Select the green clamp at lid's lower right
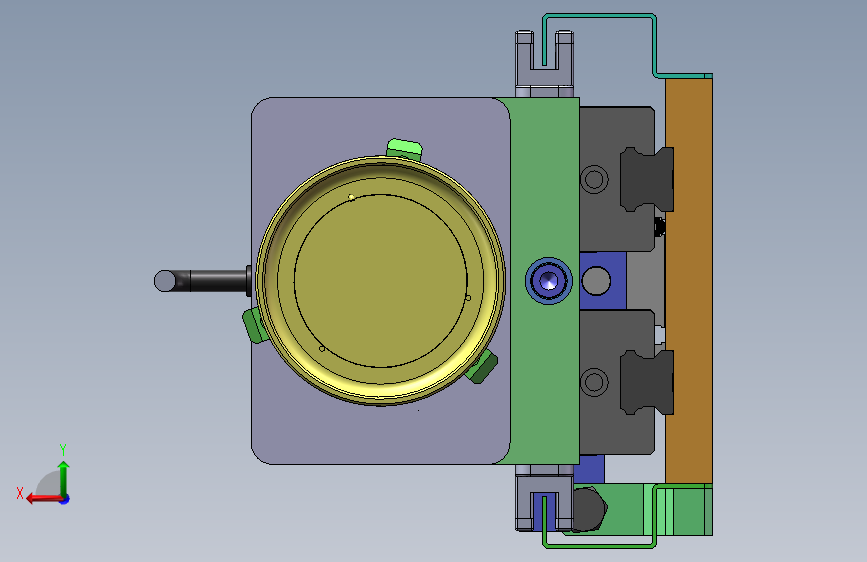Screen dimensions: 867x562 pos(482,366)
